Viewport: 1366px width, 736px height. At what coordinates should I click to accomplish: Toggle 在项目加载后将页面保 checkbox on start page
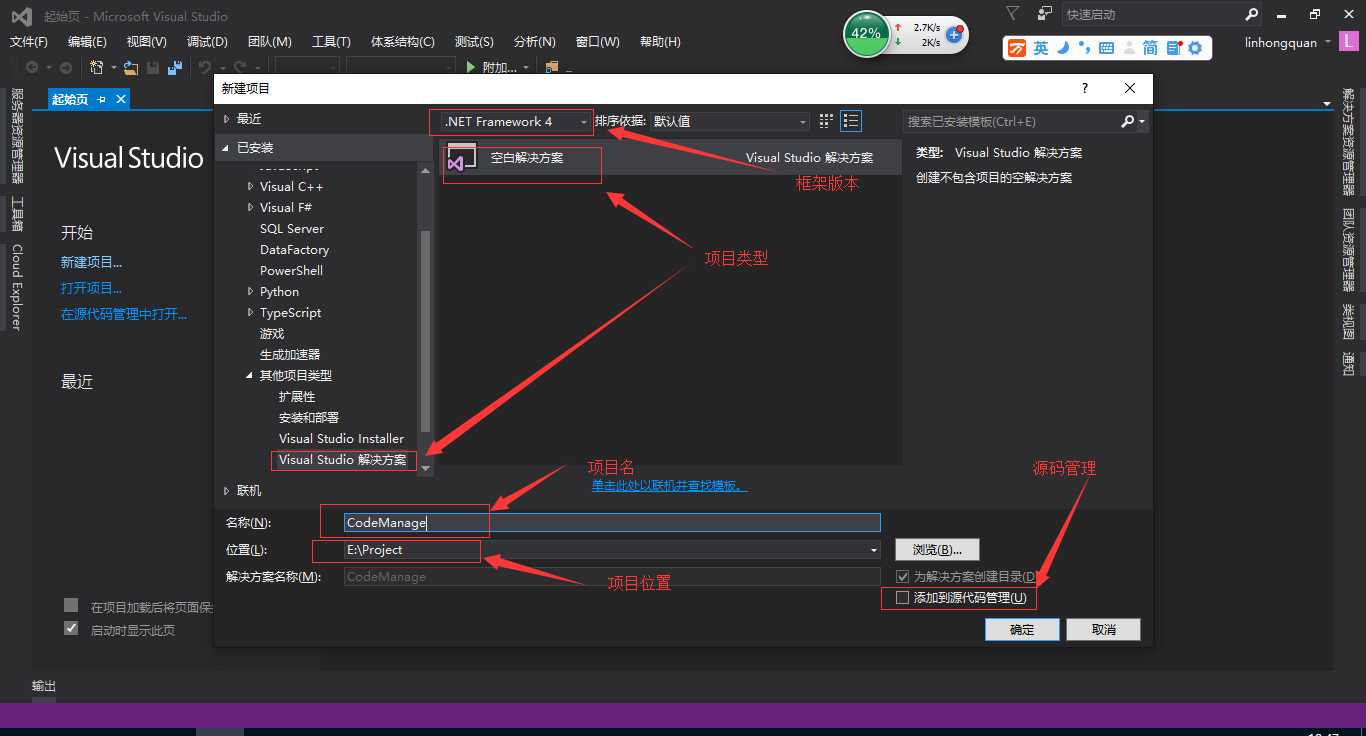(x=71, y=605)
